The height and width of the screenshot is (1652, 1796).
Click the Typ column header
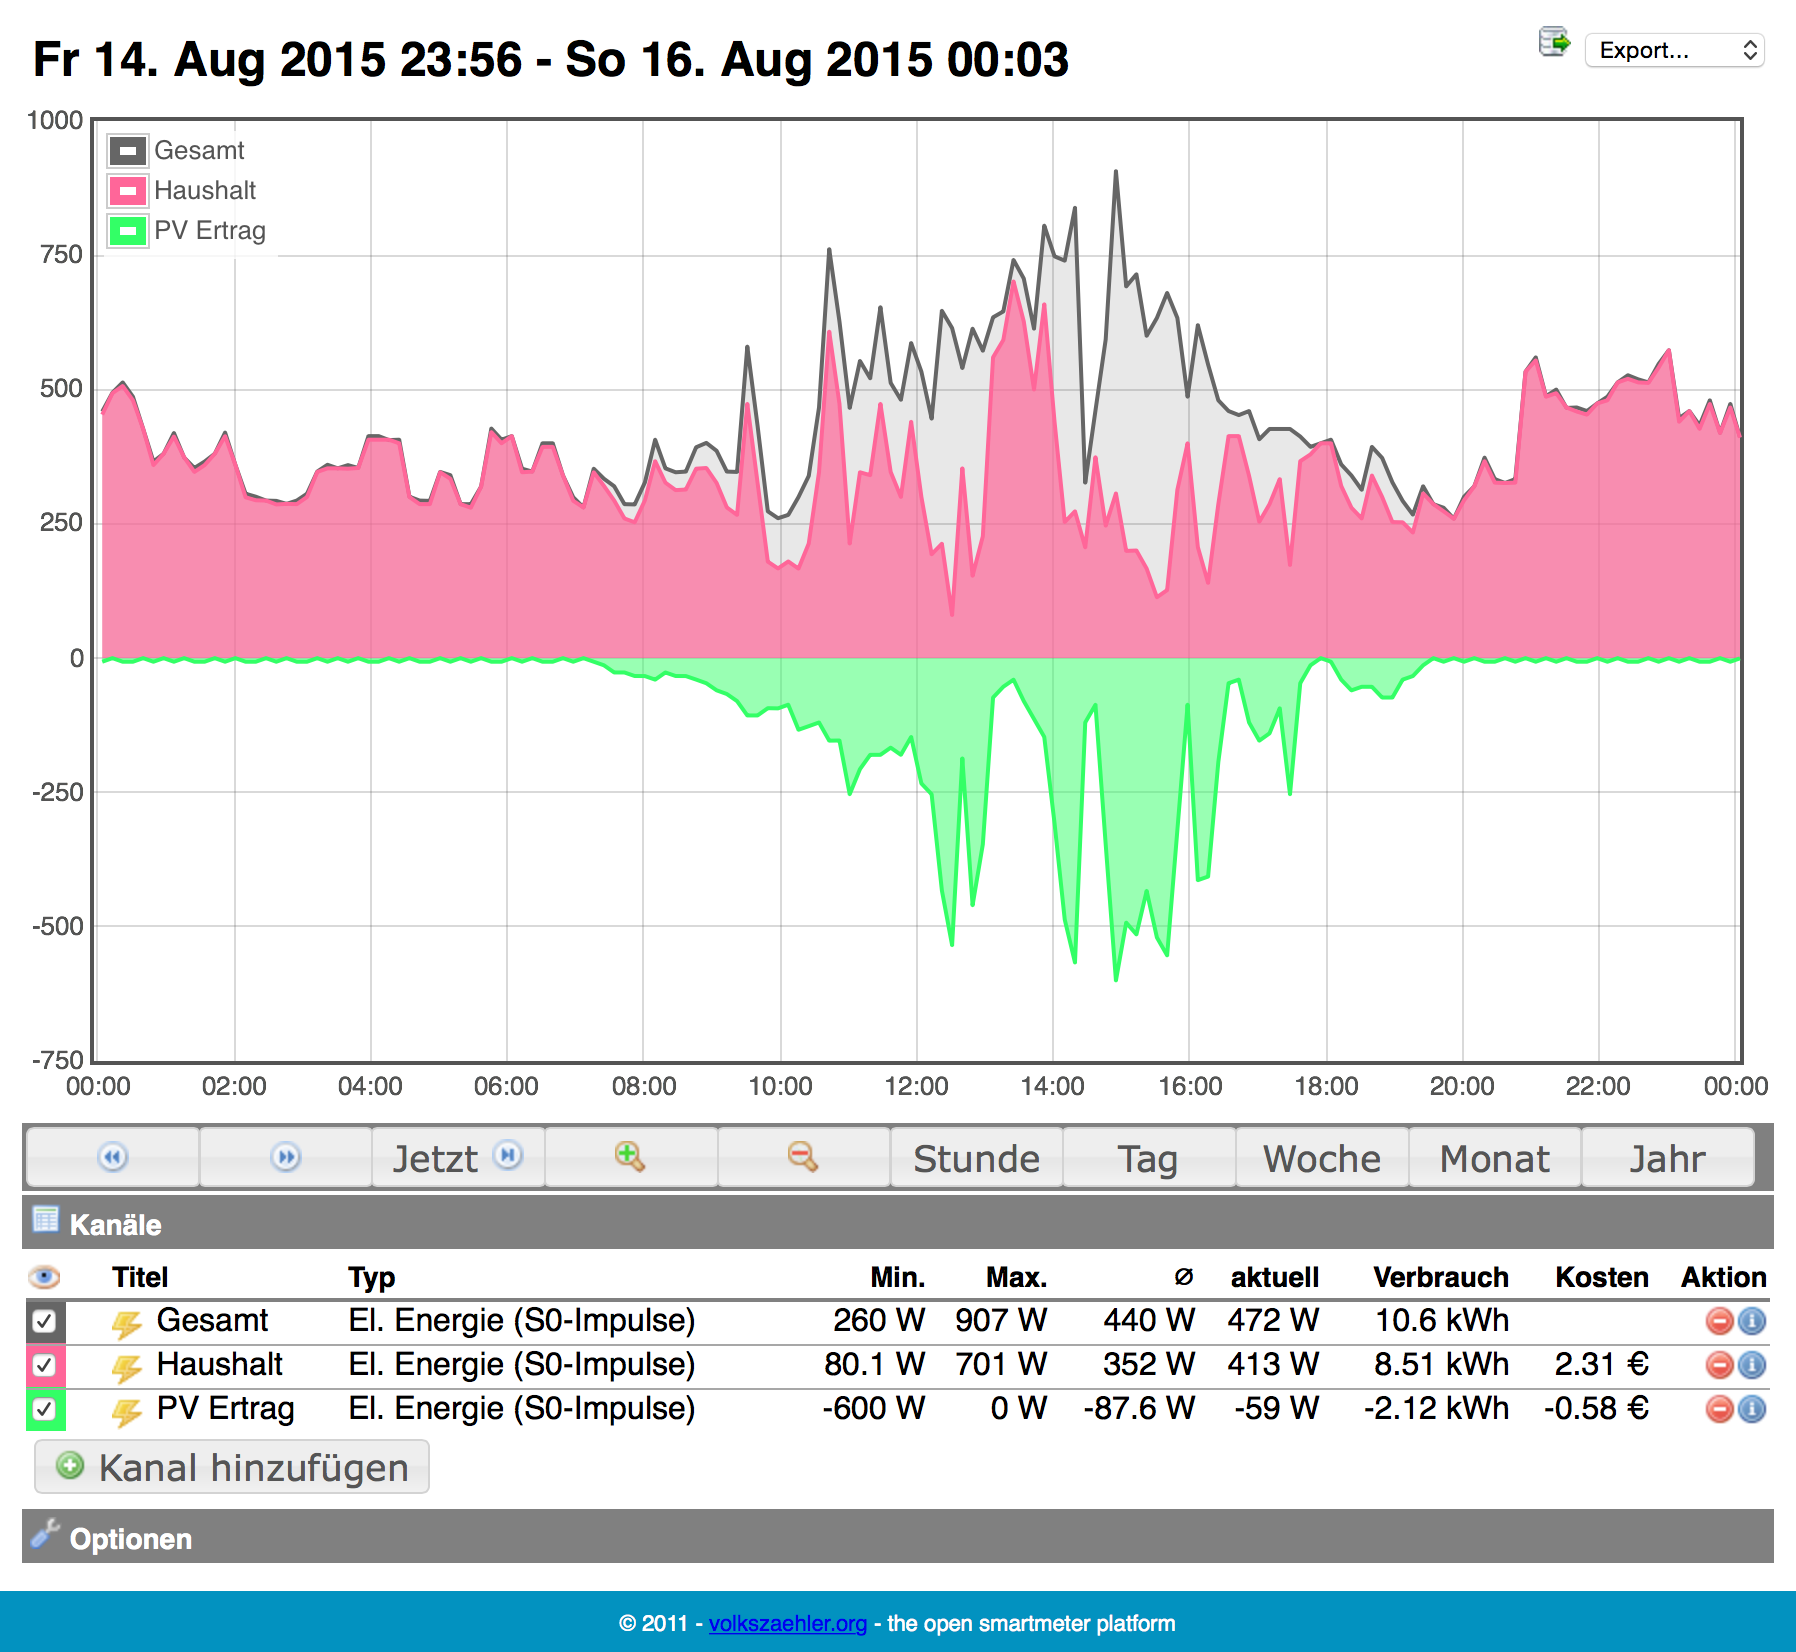(372, 1278)
